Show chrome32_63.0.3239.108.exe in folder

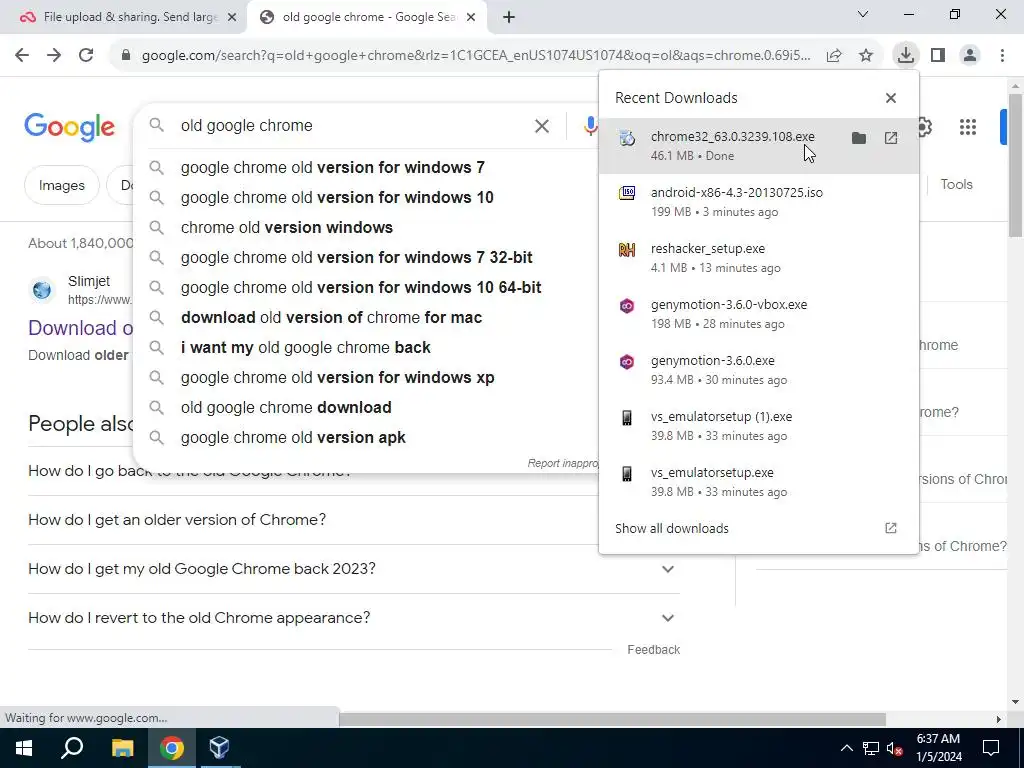(x=859, y=138)
